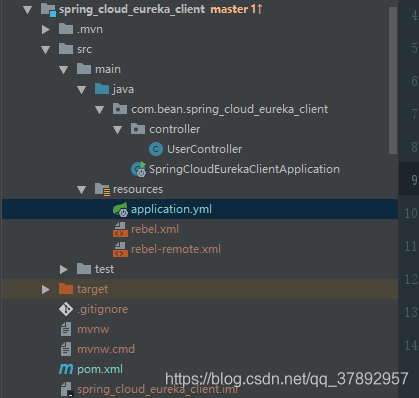Collapse the controller package arrow

[x=118, y=130]
